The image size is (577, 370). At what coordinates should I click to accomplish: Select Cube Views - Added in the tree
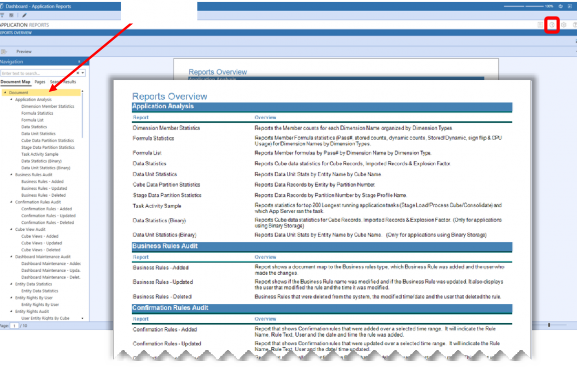pyautogui.click(x=40, y=236)
